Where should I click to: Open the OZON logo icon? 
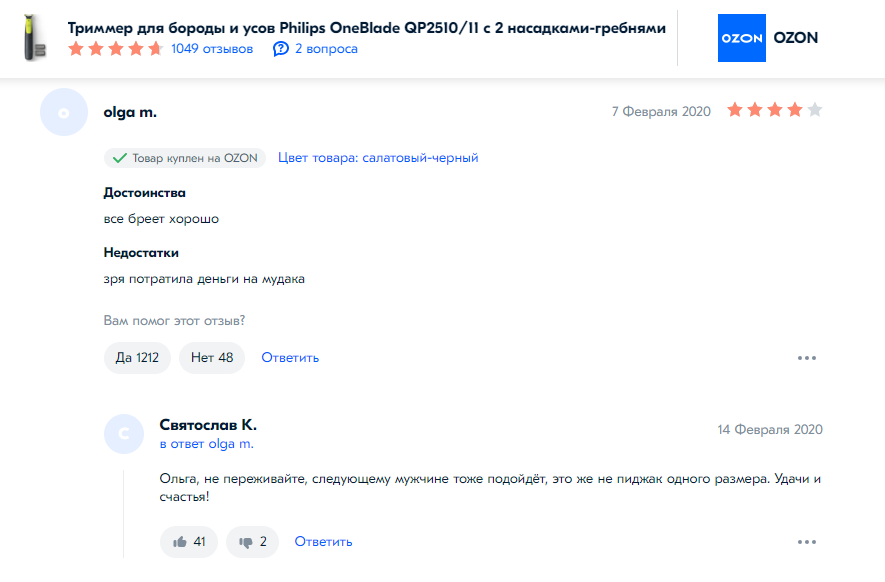[x=741, y=38]
